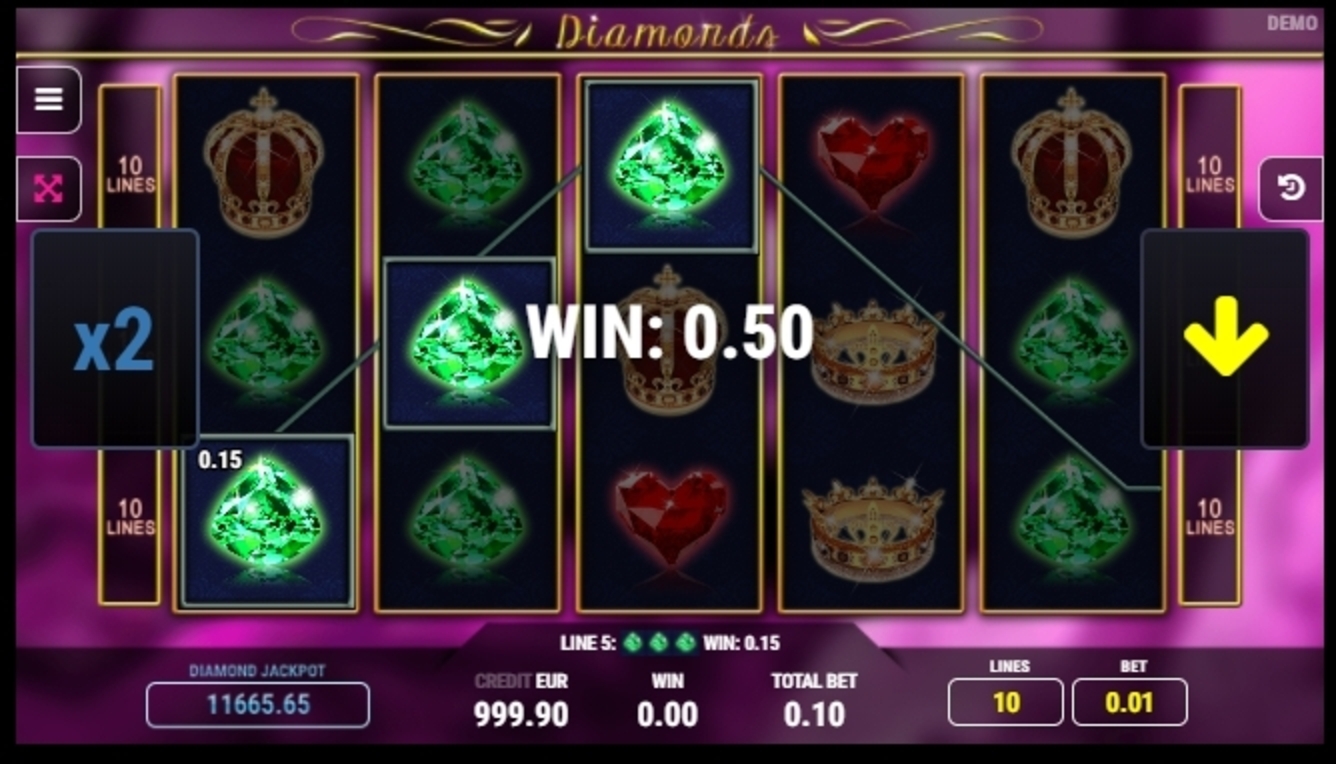
Task: Open the hamburger menu
Action: 48,99
